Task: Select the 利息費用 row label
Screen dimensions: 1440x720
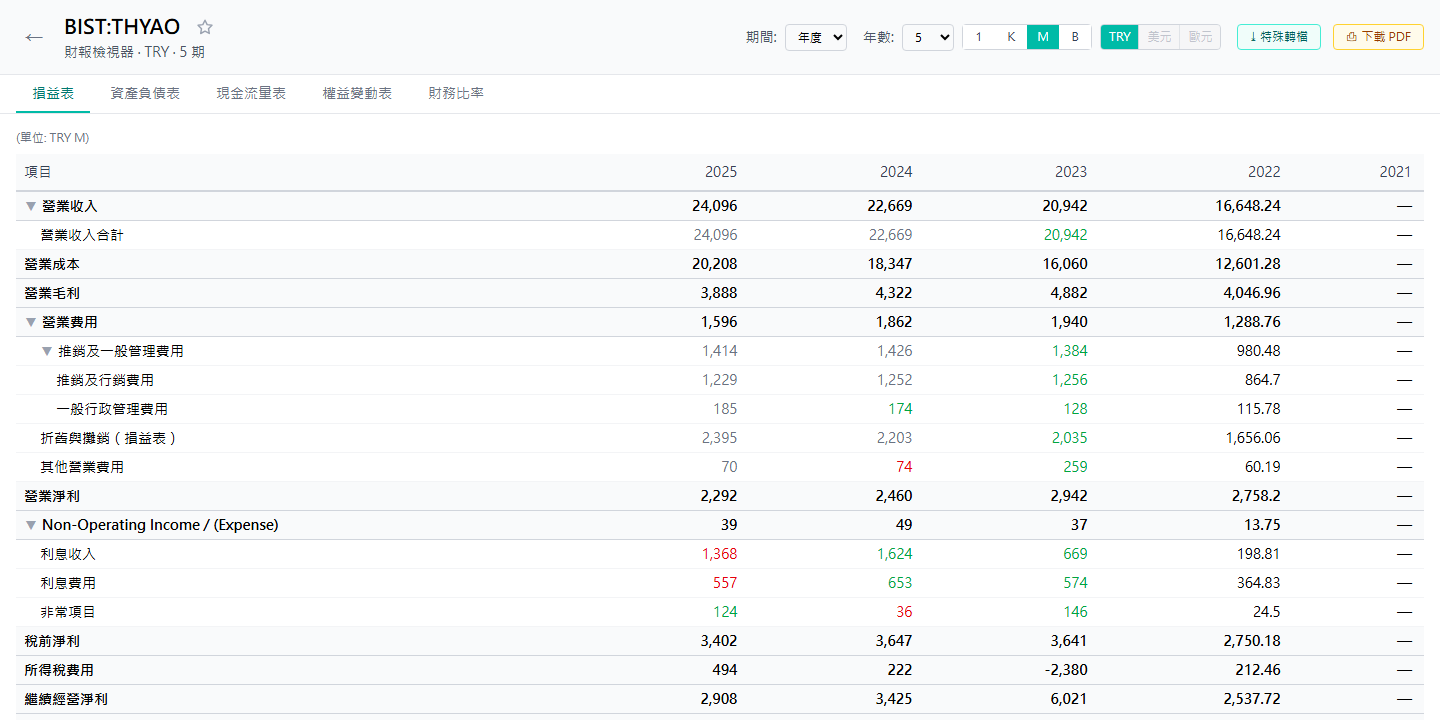Action: click(x=68, y=583)
